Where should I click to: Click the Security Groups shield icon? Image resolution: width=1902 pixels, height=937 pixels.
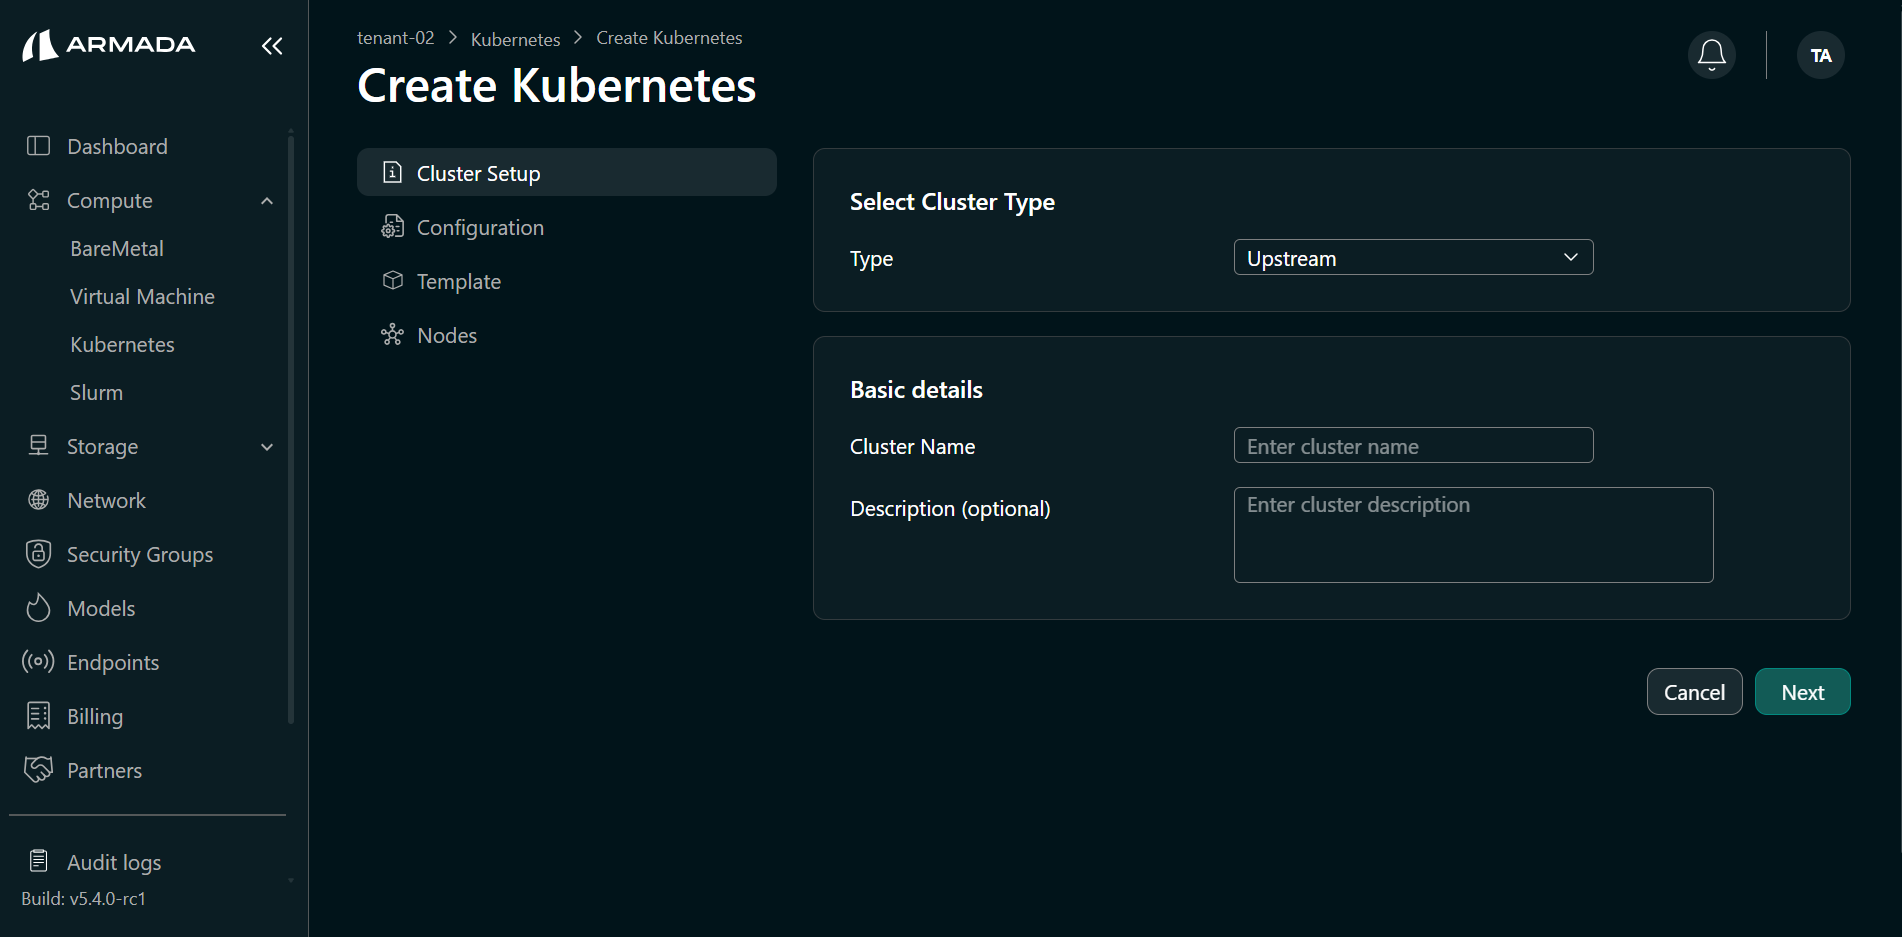[38, 554]
